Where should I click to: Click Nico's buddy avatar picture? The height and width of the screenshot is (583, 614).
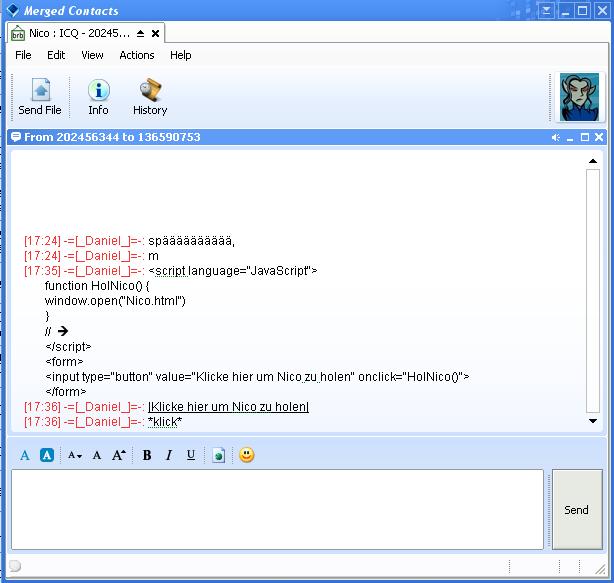tap(579, 97)
